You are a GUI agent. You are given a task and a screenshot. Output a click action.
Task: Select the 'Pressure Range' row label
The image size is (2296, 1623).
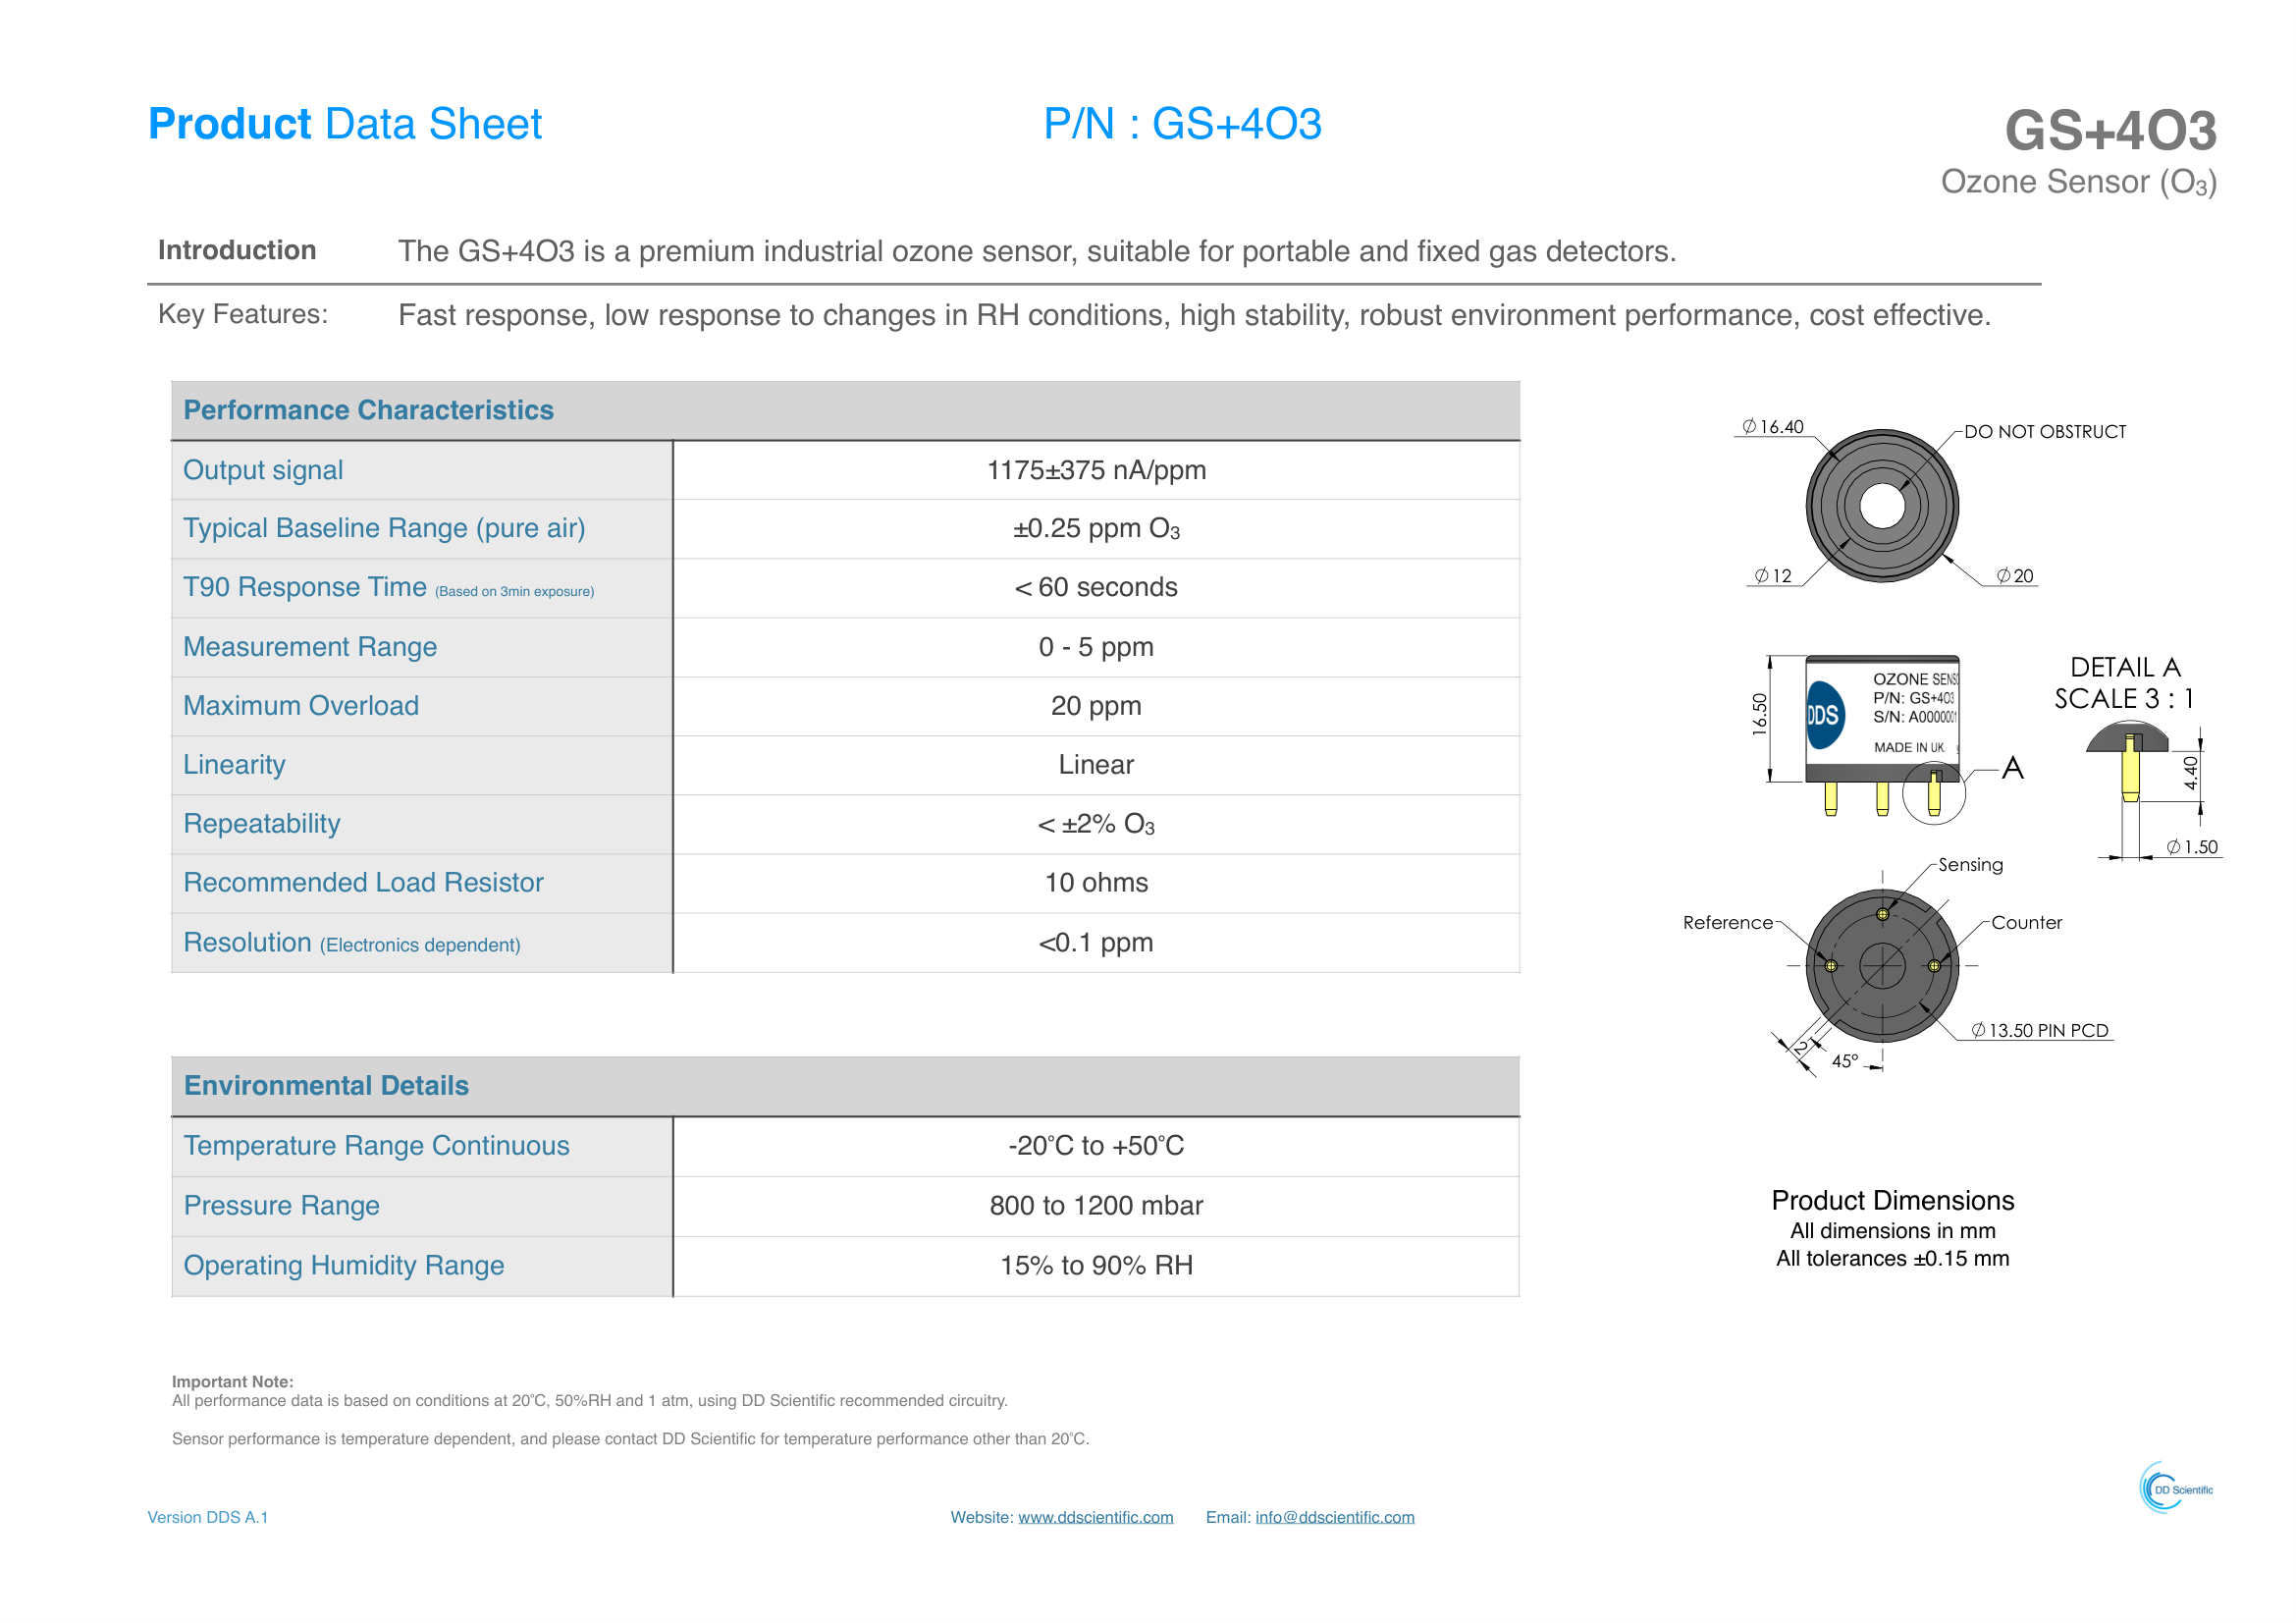coord(281,1206)
